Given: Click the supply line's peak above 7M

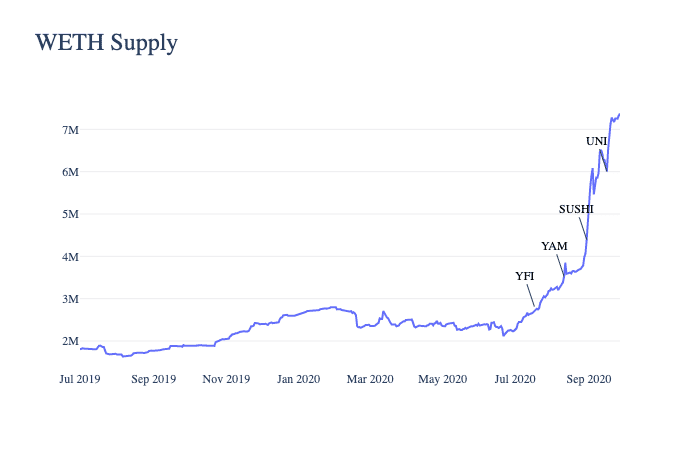Looking at the screenshot, I should pos(619,114).
